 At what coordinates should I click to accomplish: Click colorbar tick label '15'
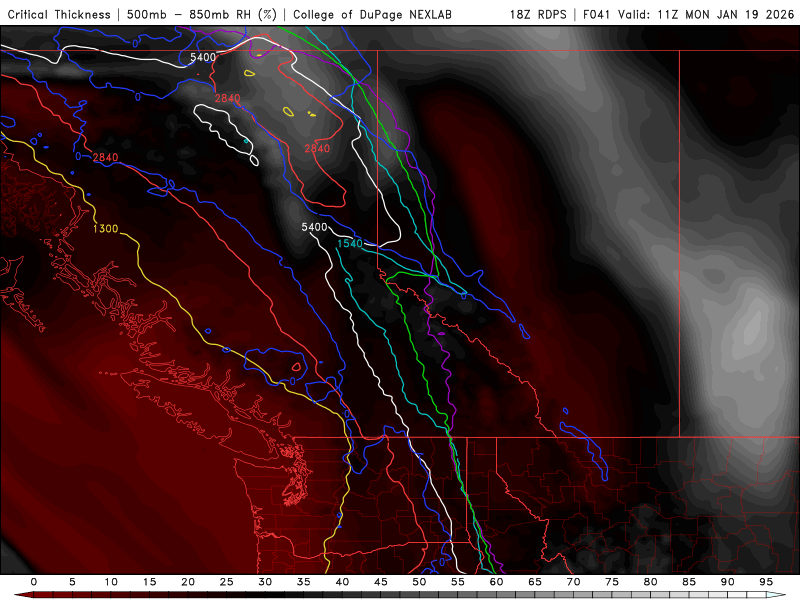coord(149,582)
